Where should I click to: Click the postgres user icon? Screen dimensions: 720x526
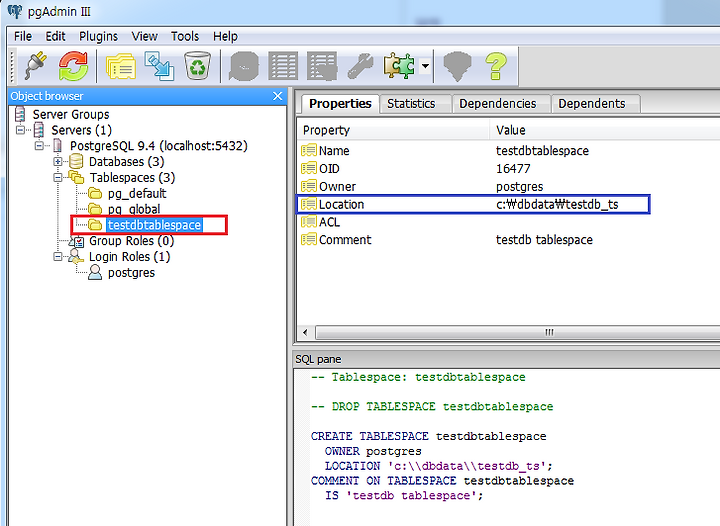95,273
